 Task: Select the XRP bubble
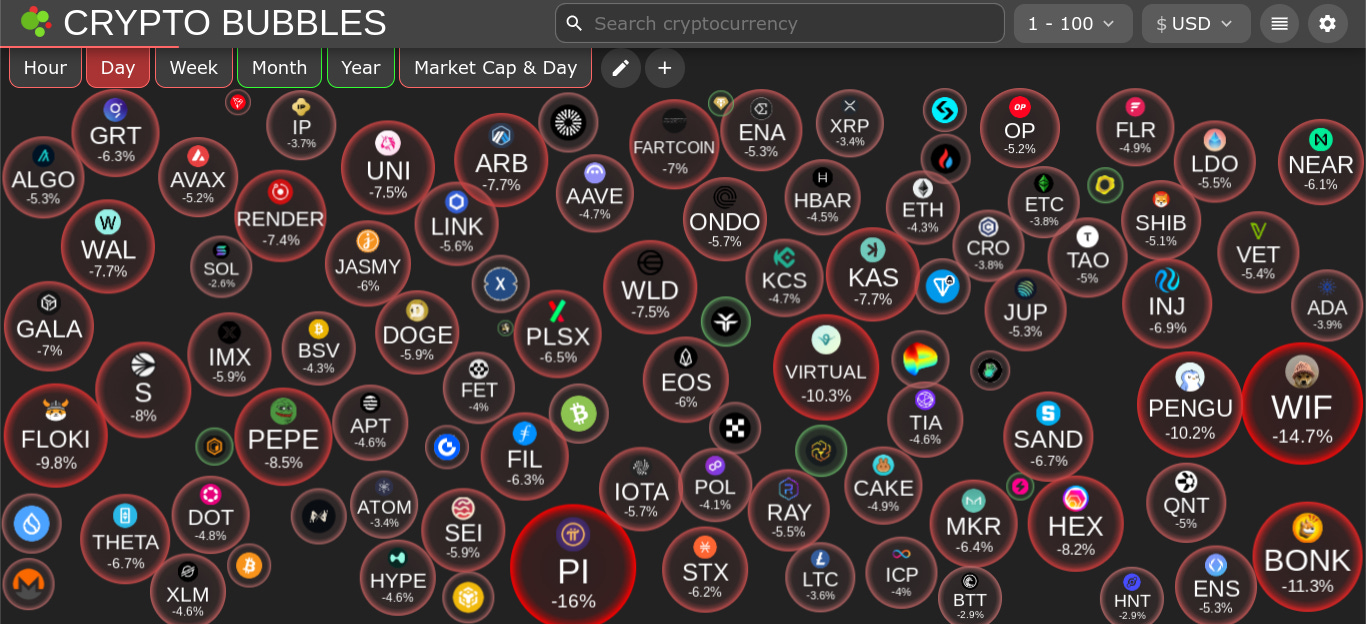(850, 123)
